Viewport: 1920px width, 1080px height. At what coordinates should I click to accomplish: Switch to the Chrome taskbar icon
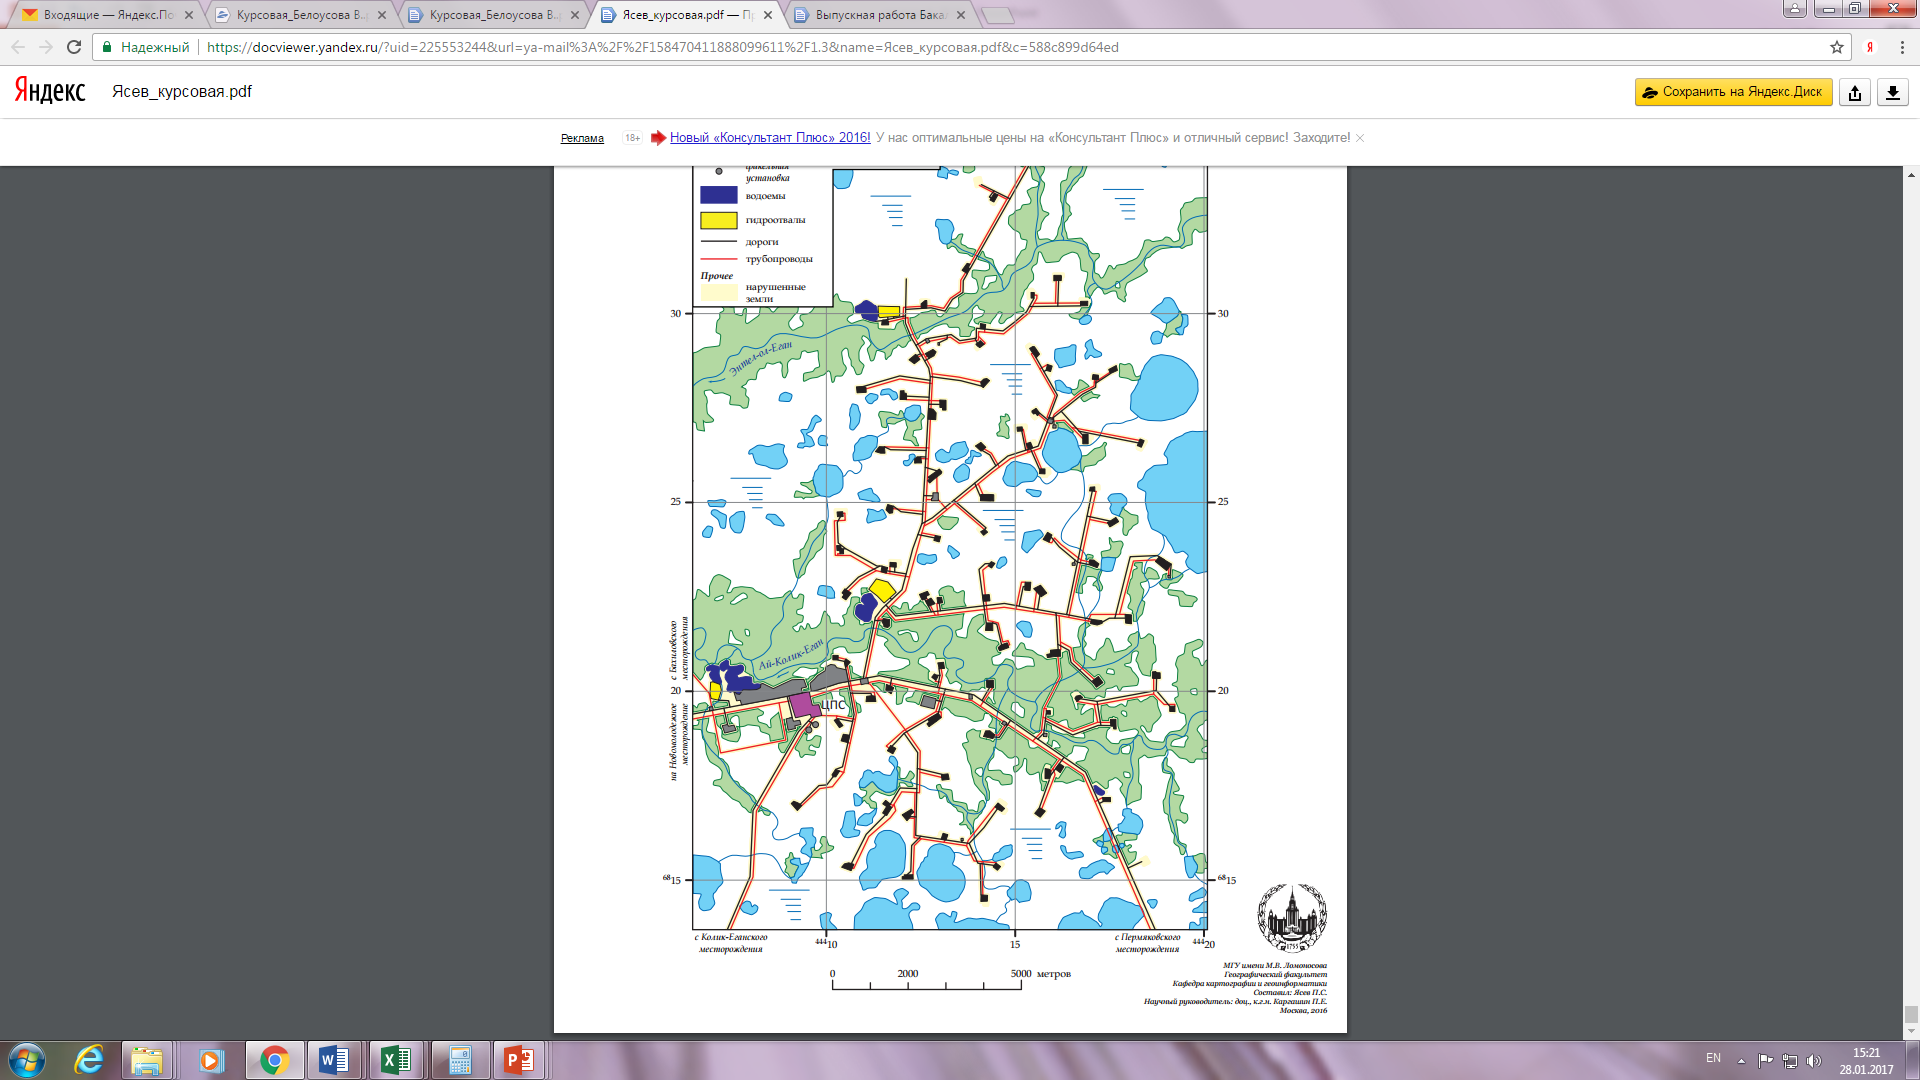click(274, 1060)
